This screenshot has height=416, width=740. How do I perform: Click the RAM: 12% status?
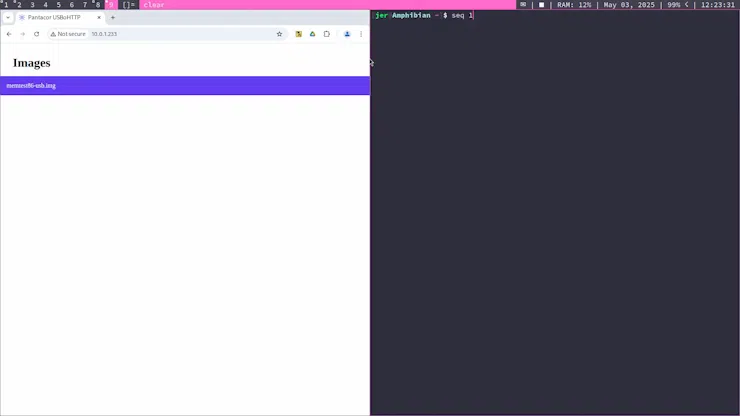point(574,5)
